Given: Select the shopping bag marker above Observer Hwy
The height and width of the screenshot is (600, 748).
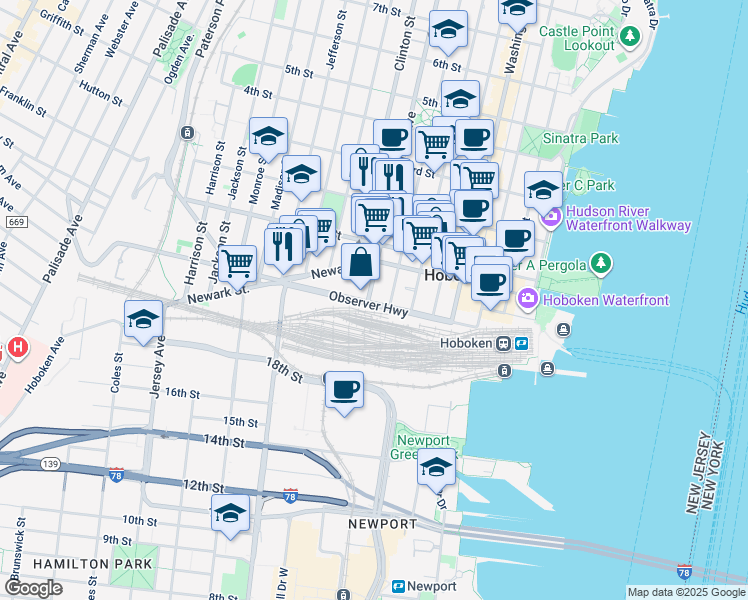Looking at the screenshot, I should tap(360, 264).
